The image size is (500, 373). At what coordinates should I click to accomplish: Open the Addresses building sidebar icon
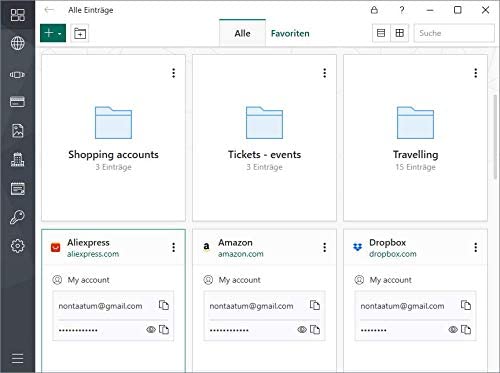[x=17, y=159]
